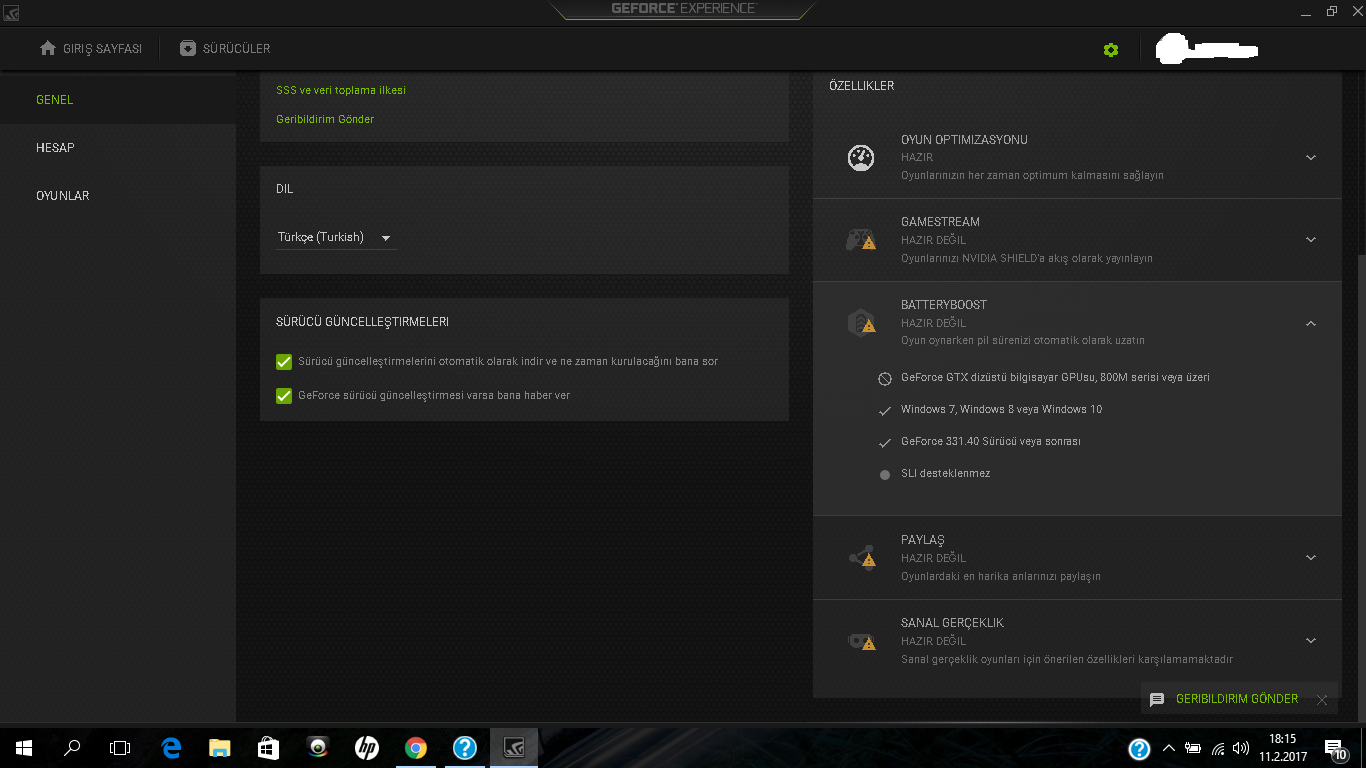Open the Action Center notifications icon
Image resolution: width=1366 pixels, height=768 pixels.
[x=1335, y=749]
